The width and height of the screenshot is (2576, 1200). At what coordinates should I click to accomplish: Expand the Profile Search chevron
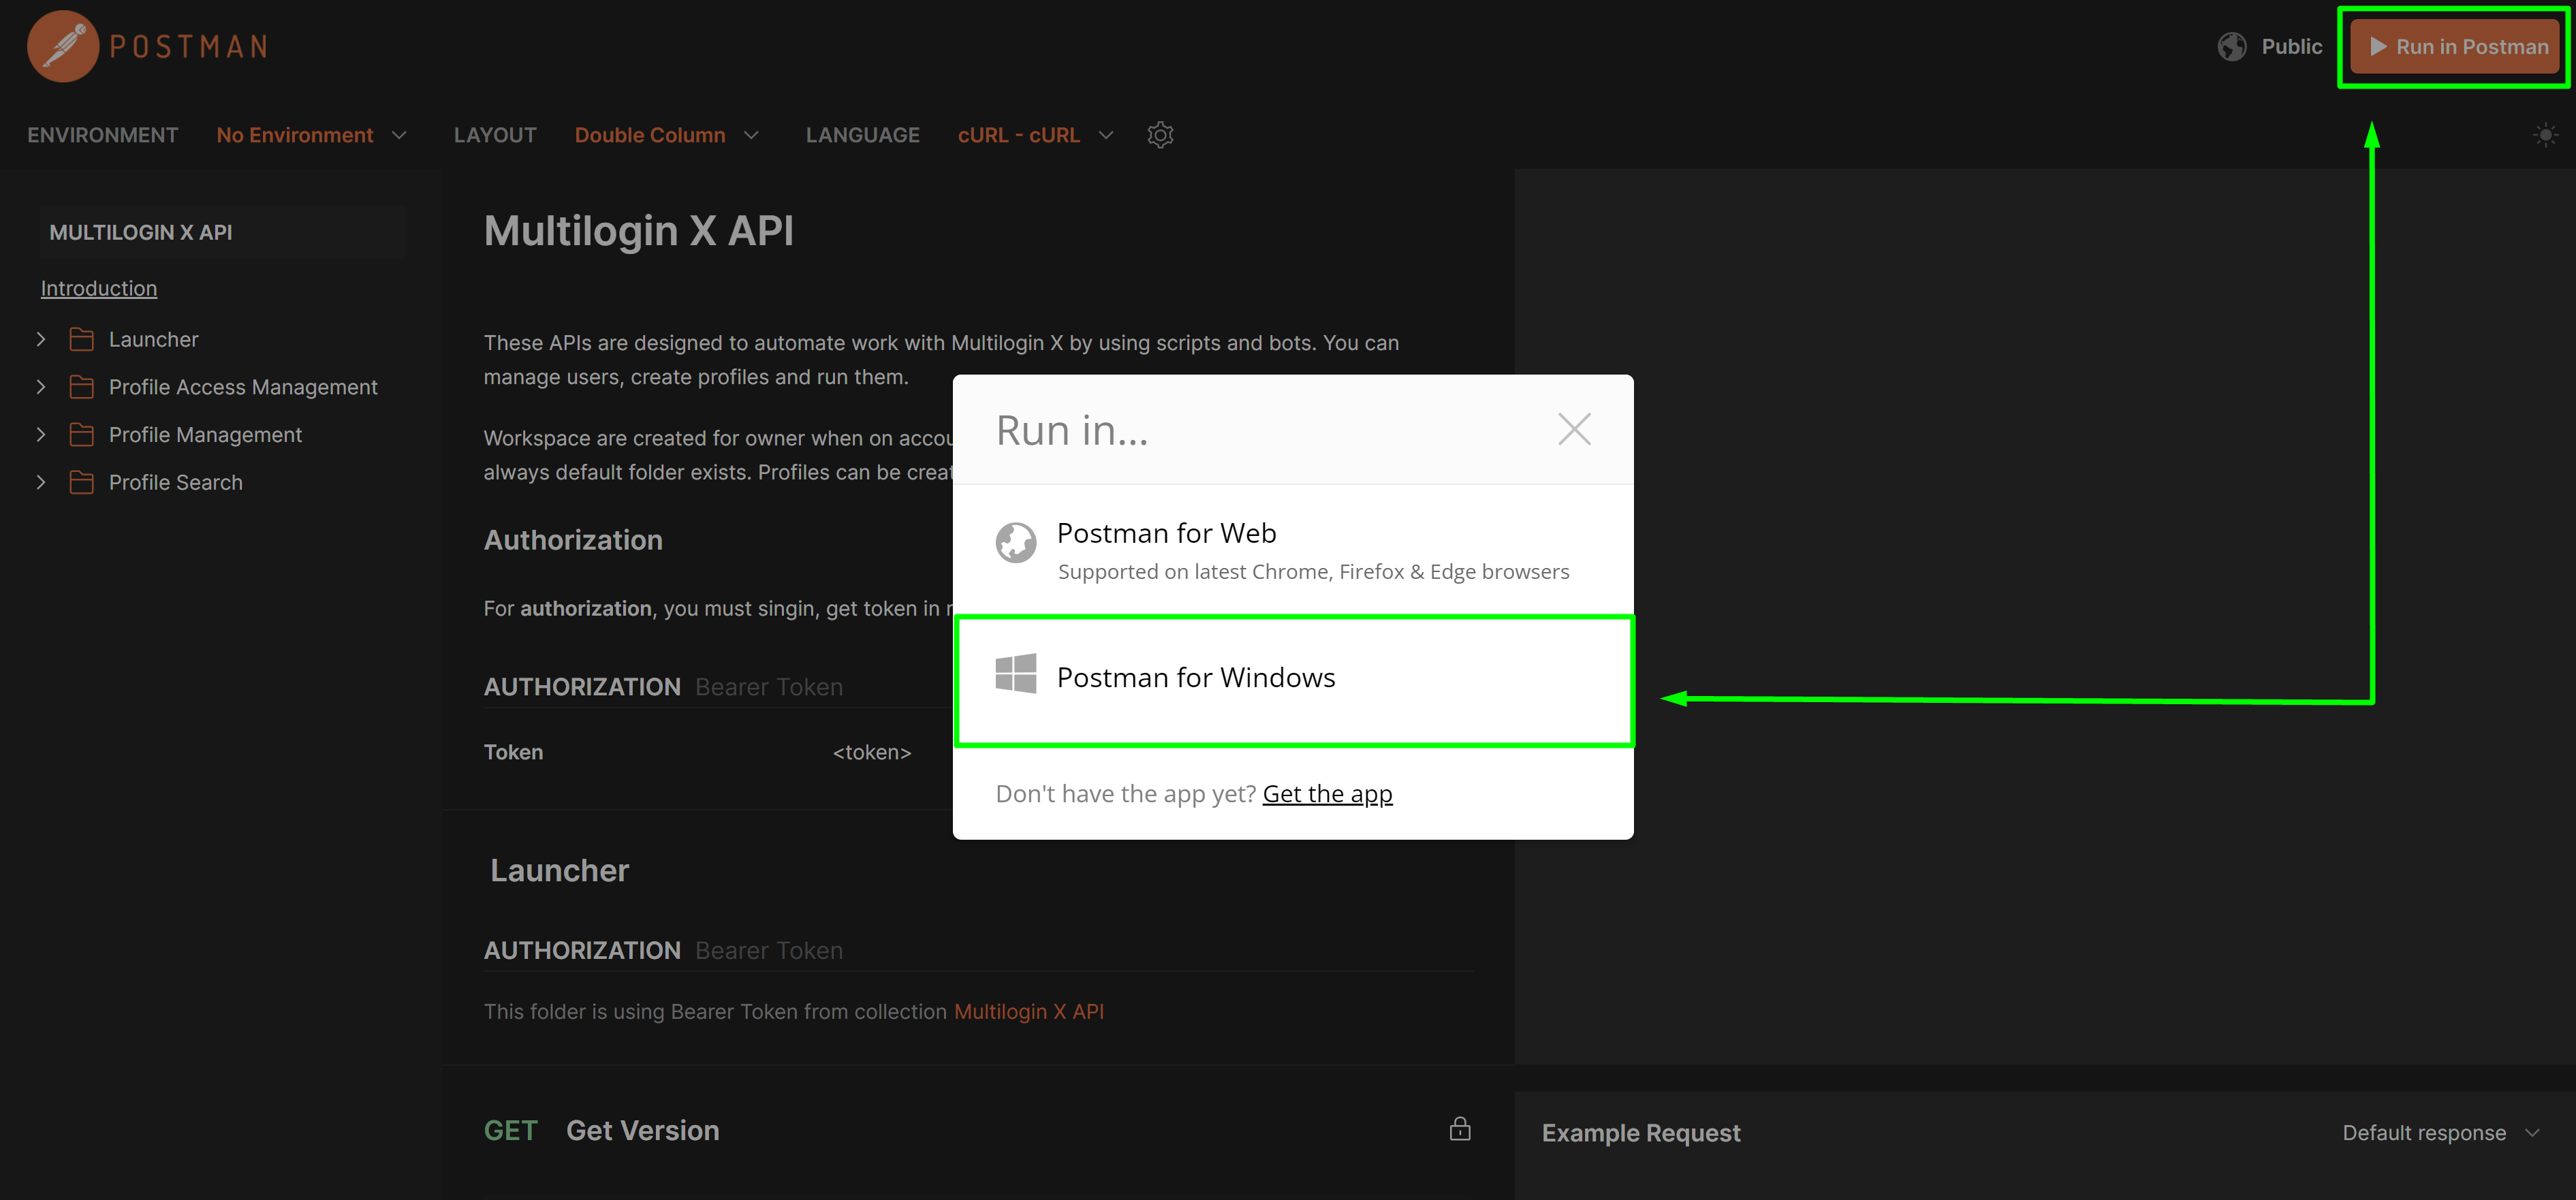41,483
